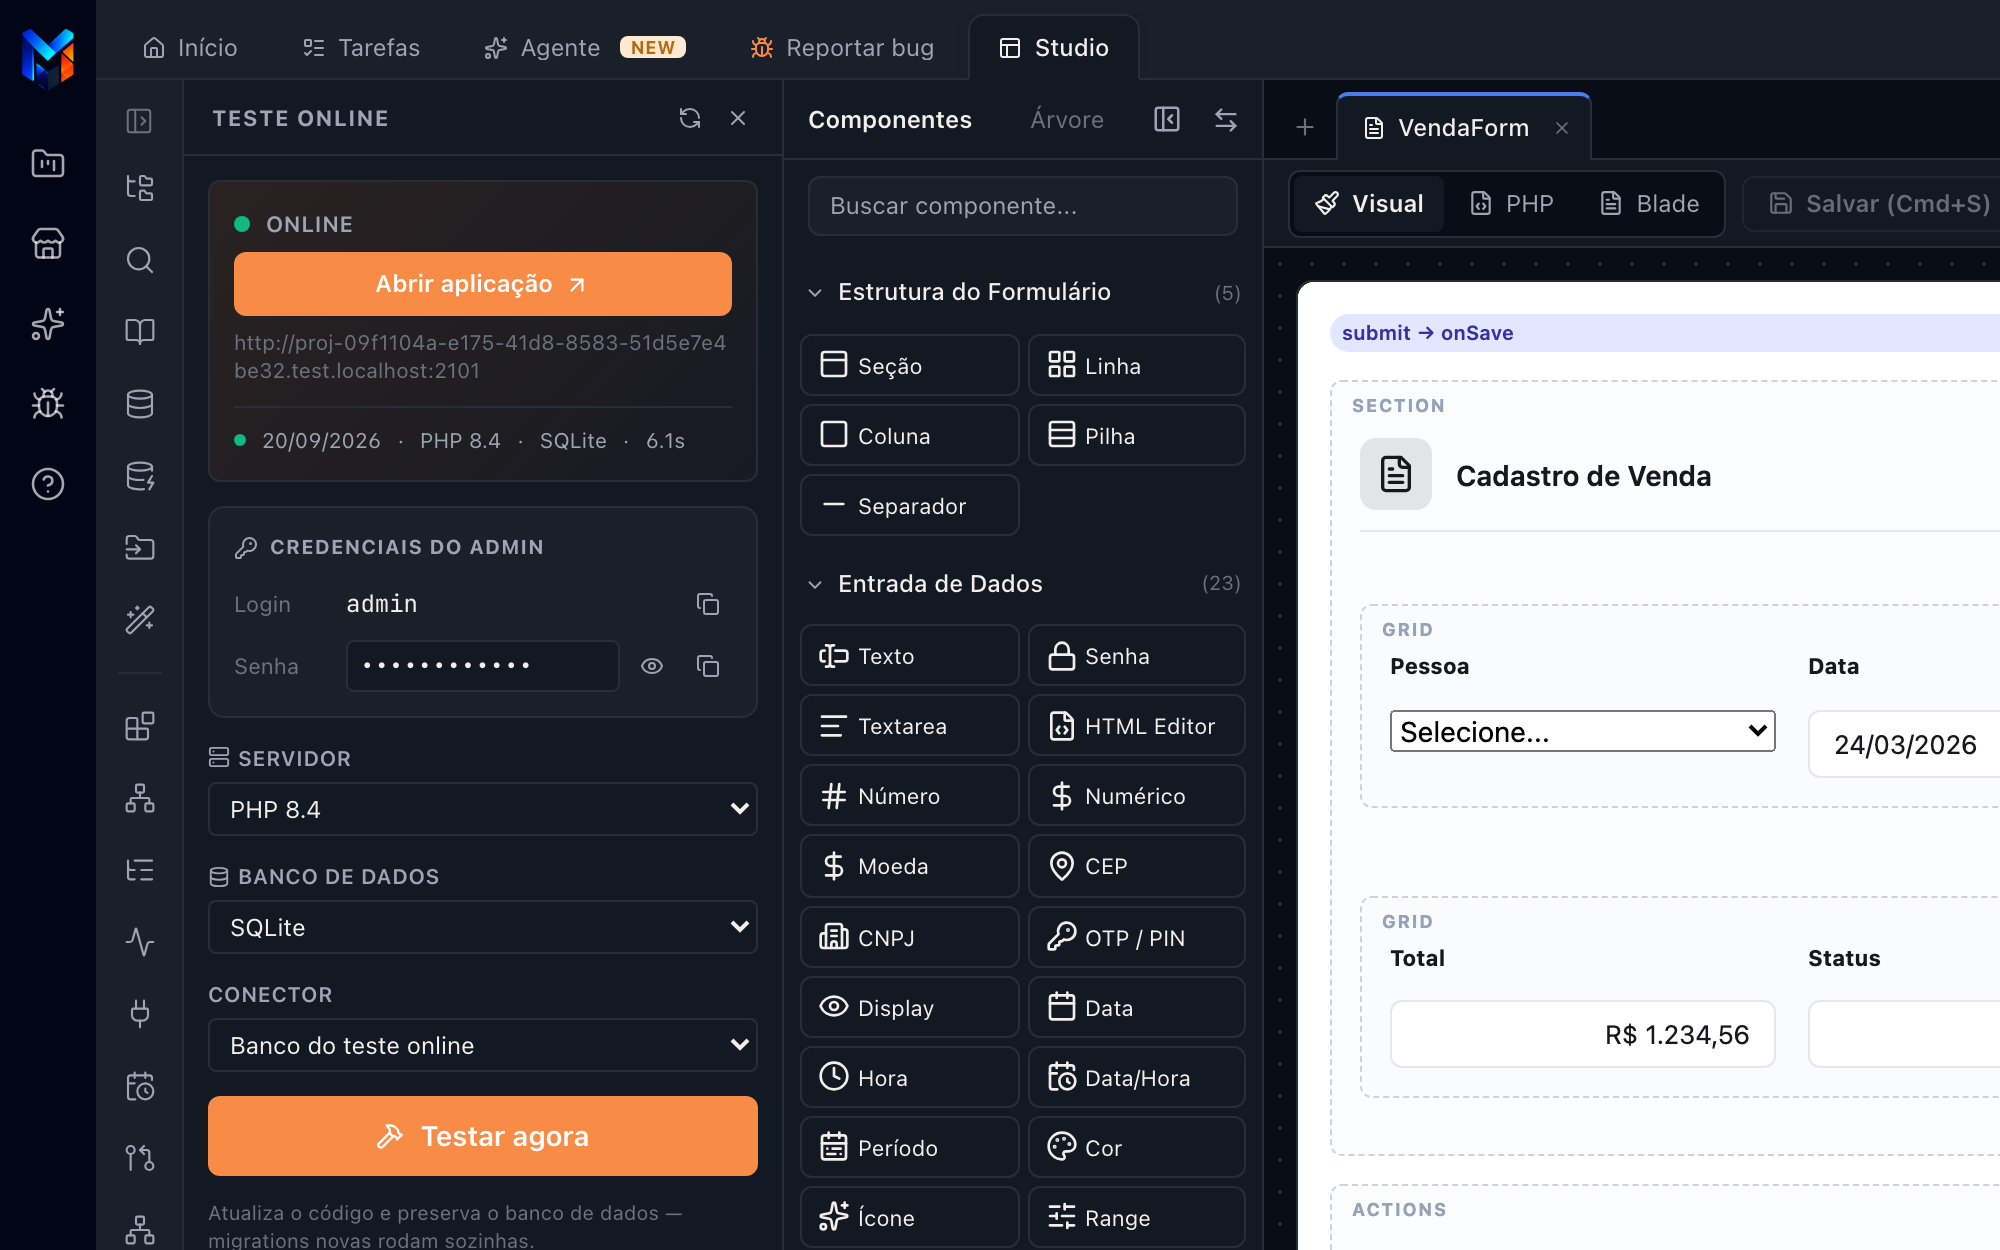Screen dimensions: 2000x1250
Task: Close the Teste Online panel
Action: (x=738, y=118)
